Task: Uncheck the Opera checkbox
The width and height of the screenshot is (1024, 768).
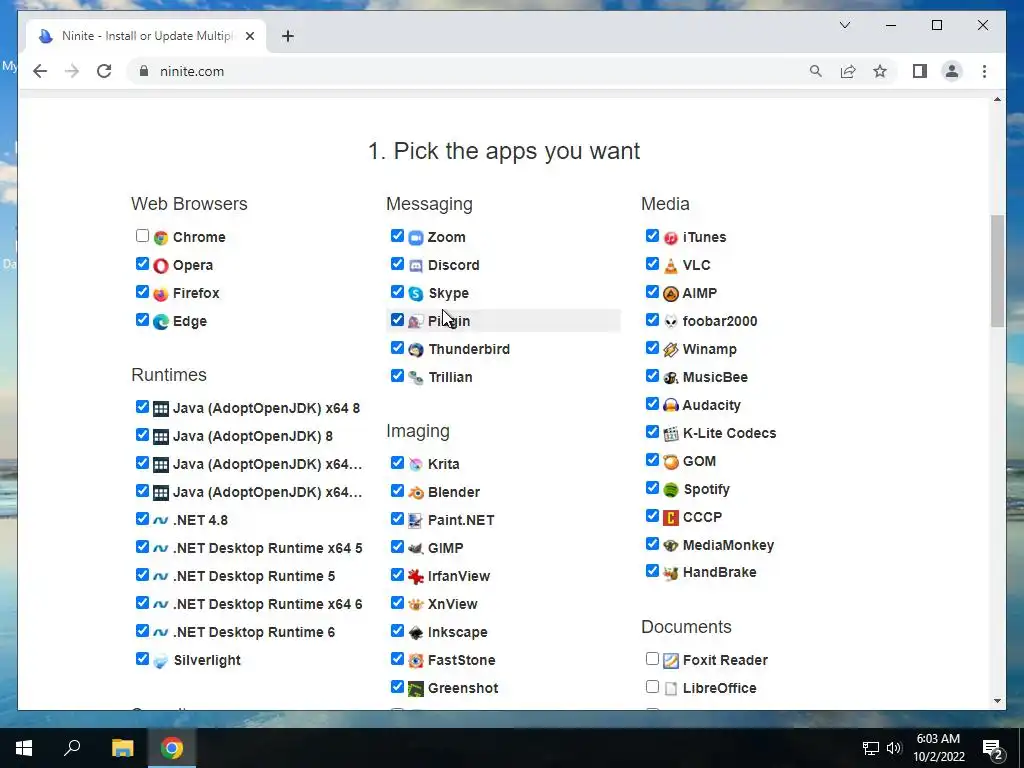Action: pos(142,264)
